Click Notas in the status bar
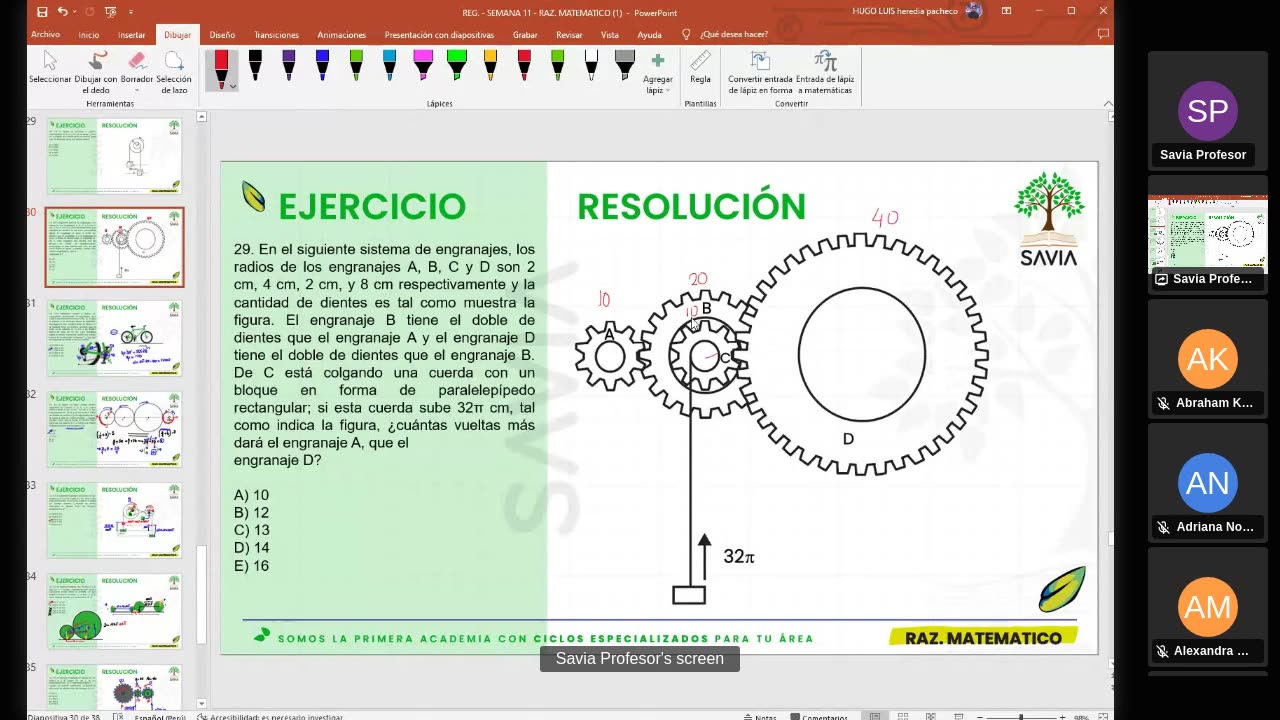The width and height of the screenshot is (1280, 720). [x=760, y=716]
